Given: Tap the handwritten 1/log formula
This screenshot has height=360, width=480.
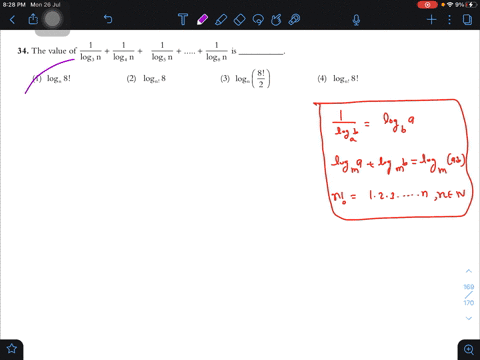Looking at the screenshot, I should [373, 126].
